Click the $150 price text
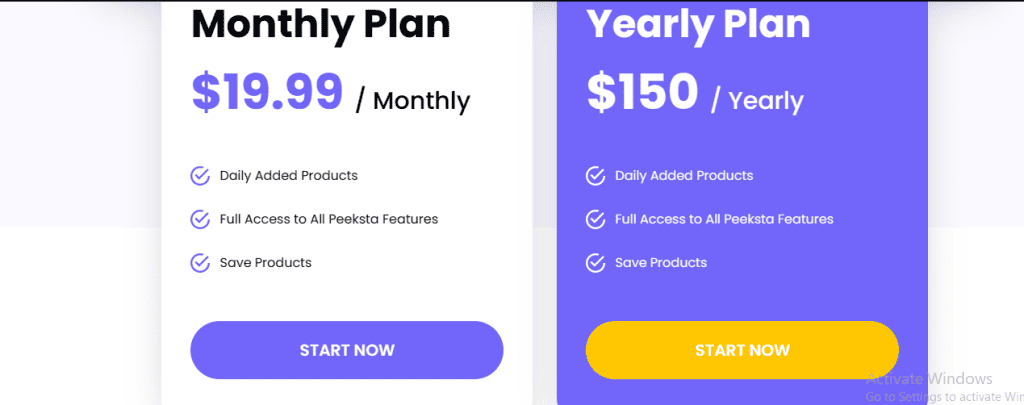The image size is (1024, 405). (643, 91)
